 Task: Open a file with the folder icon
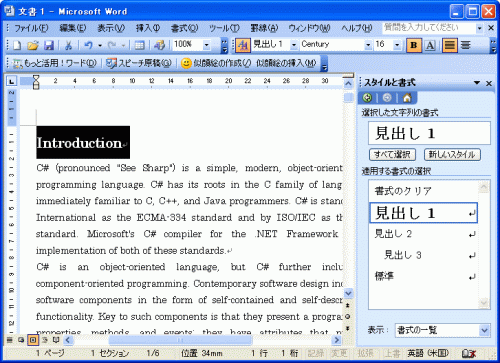point(33,45)
